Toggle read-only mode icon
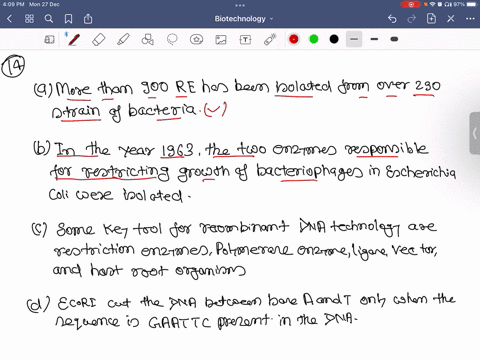This screenshot has height=360, width=480. click(x=49, y=40)
